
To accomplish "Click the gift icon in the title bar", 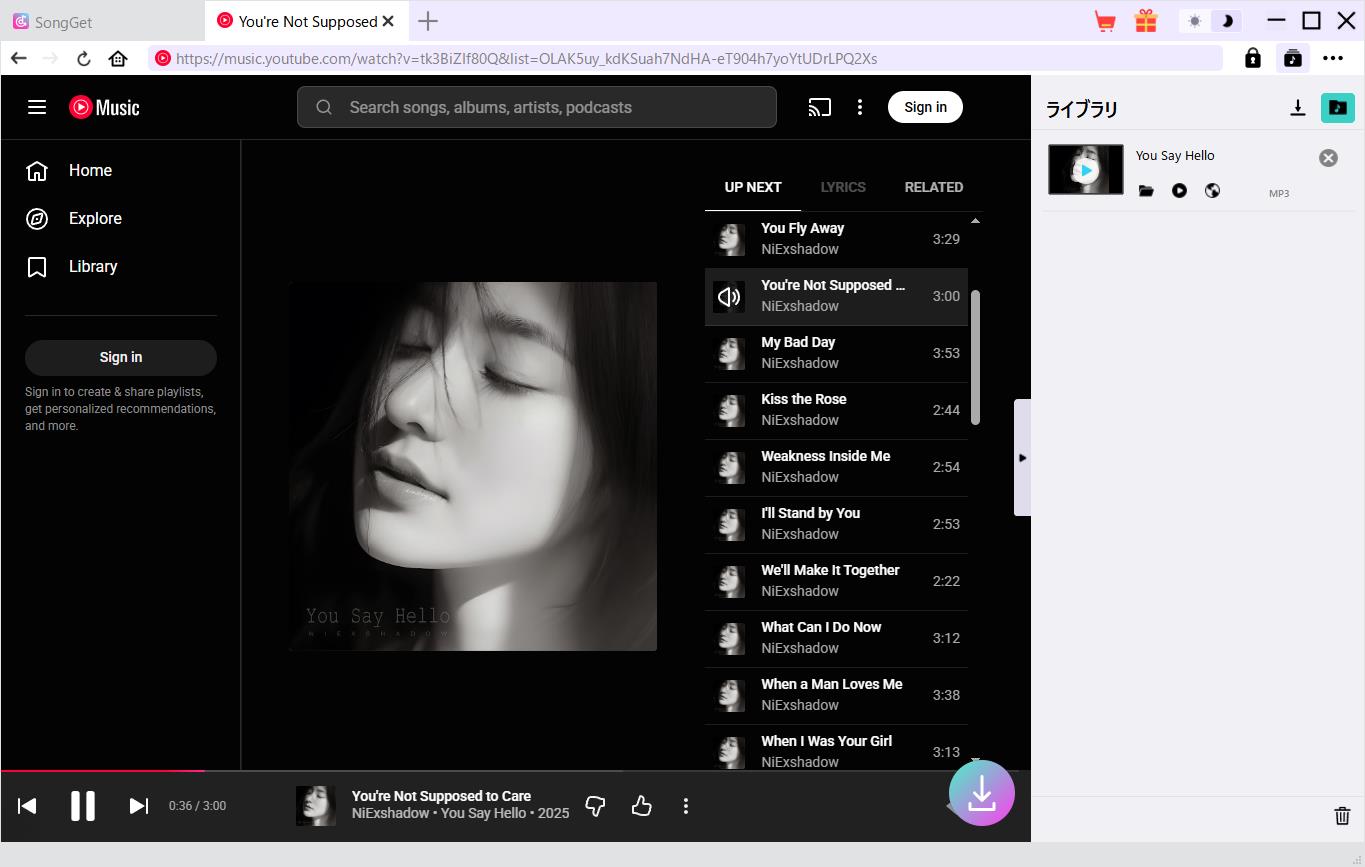I will pos(1145,20).
